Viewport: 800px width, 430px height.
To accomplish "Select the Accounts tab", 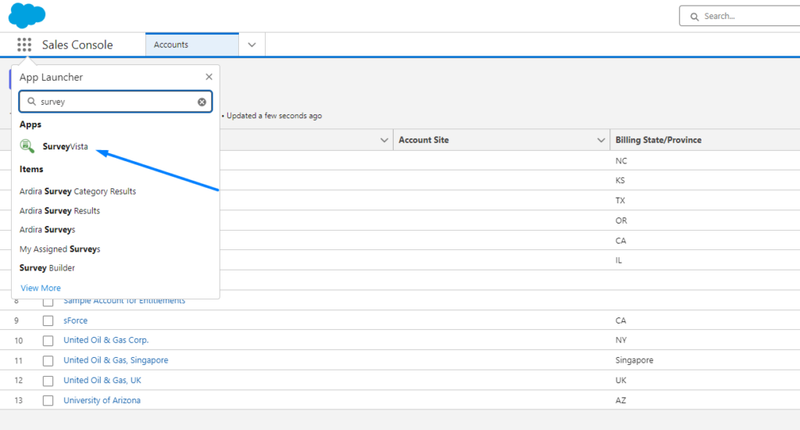I will coord(192,45).
